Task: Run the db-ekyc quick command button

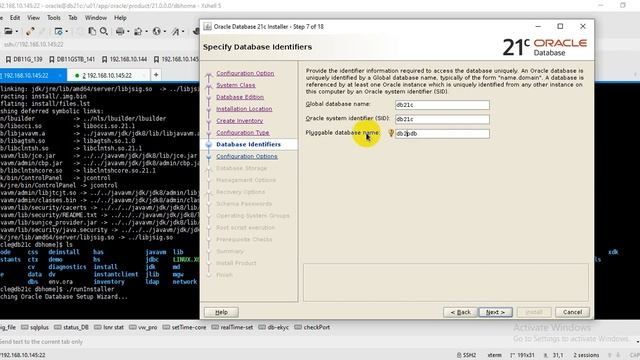Action: click(x=273, y=327)
